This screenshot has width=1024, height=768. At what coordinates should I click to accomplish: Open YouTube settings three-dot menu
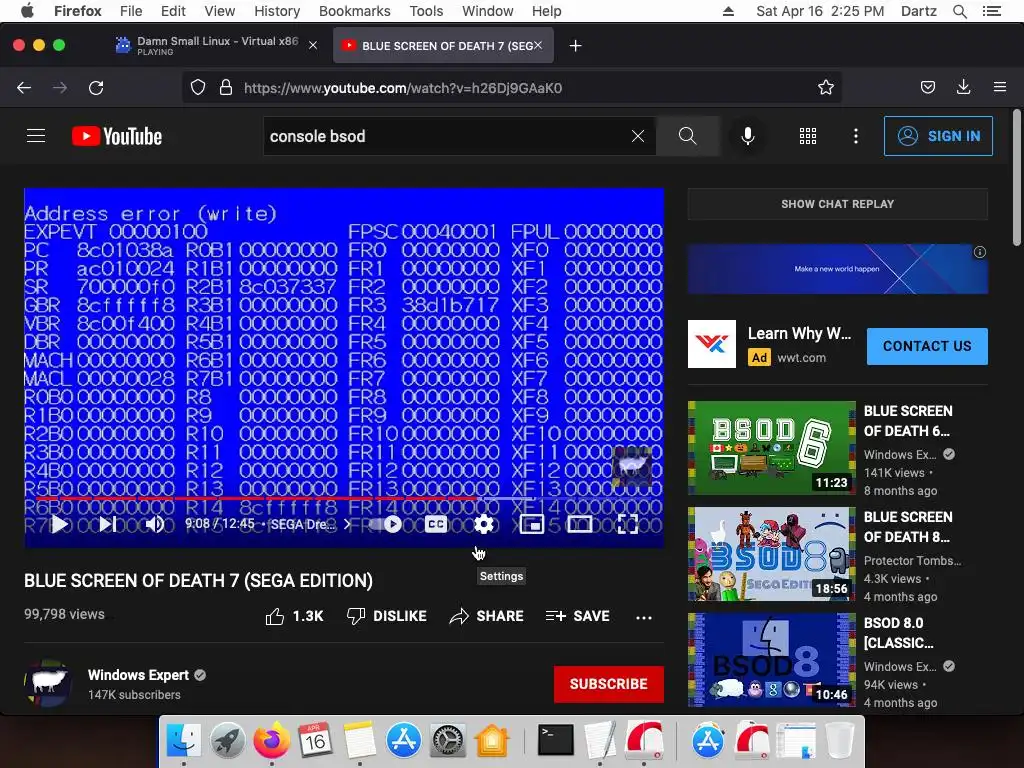(856, 136)
